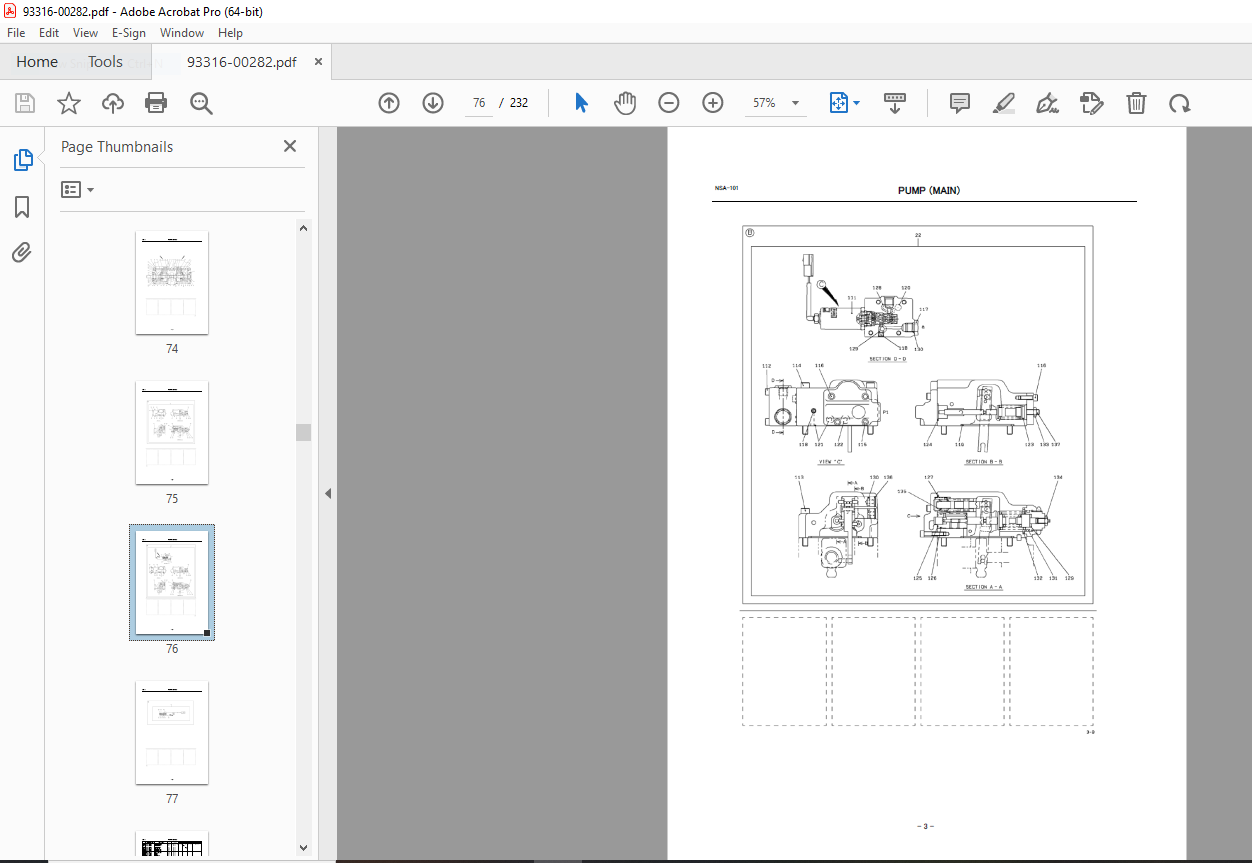Open the File menu
This screenshot has width=1252, height=863.
[16, 33]
